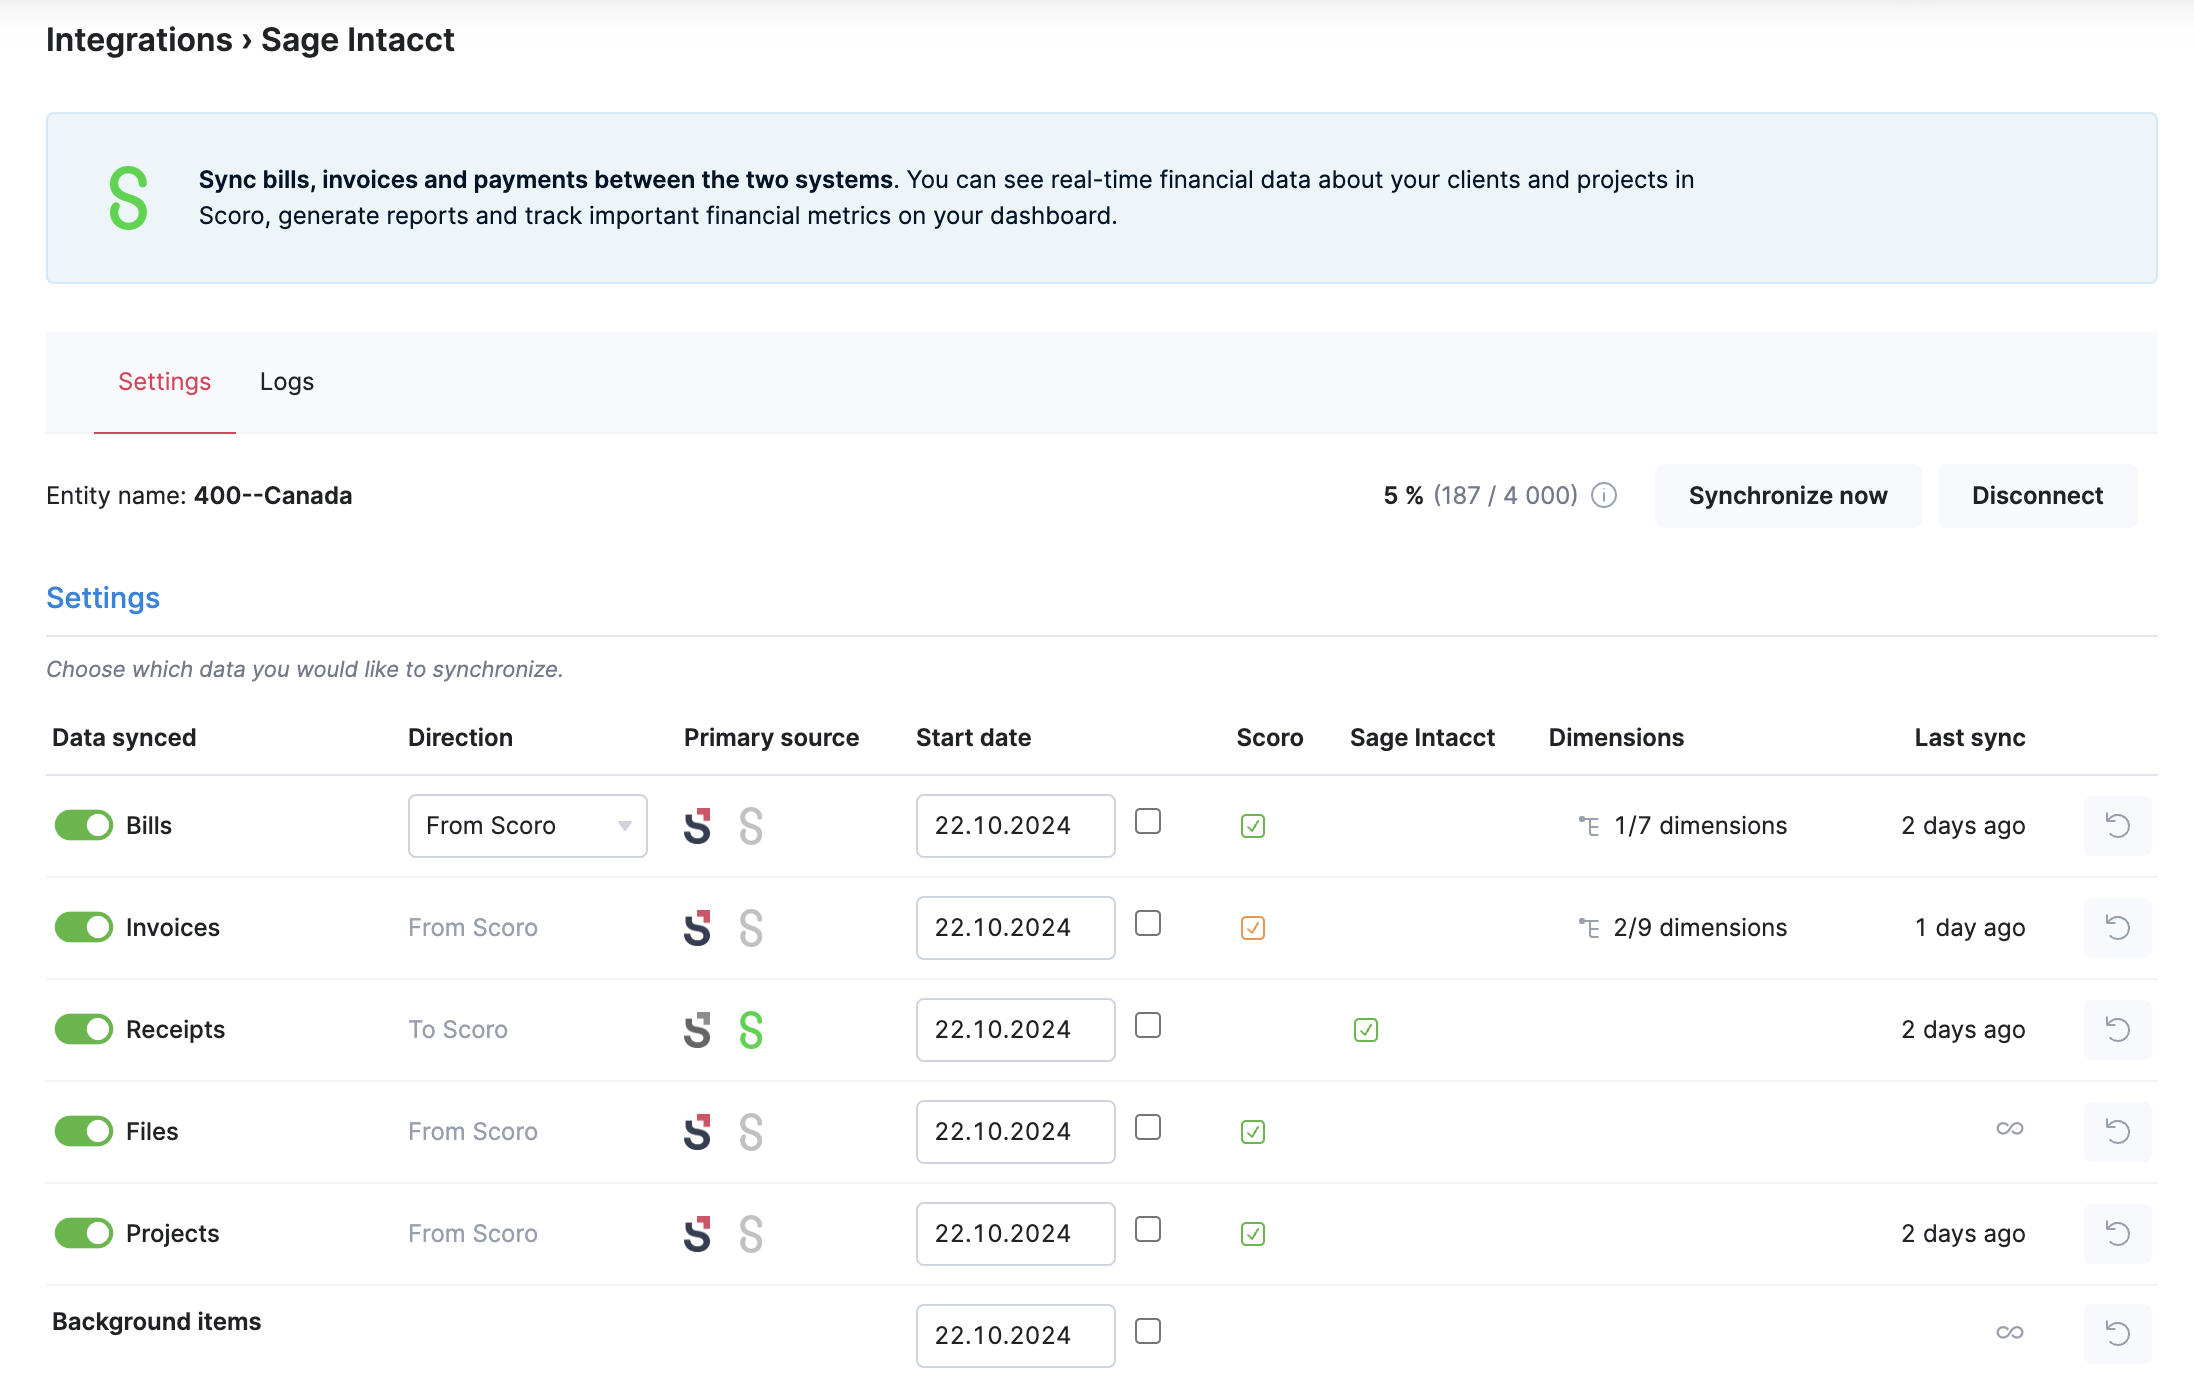Open the Bills direction dropdown
The image size is (2194, 1384).
point(528,826)
